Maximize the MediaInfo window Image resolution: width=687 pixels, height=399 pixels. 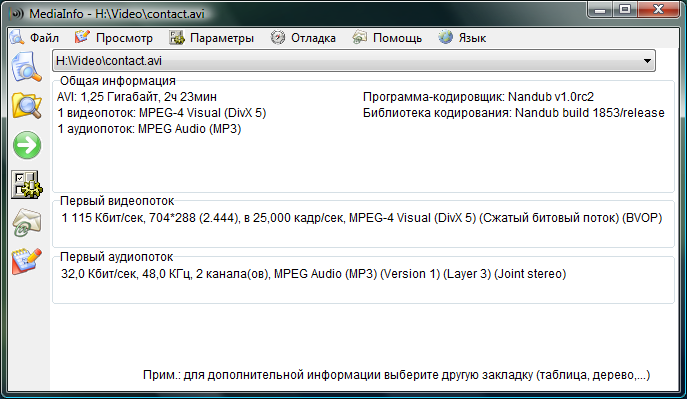click(x=625, y=9)
